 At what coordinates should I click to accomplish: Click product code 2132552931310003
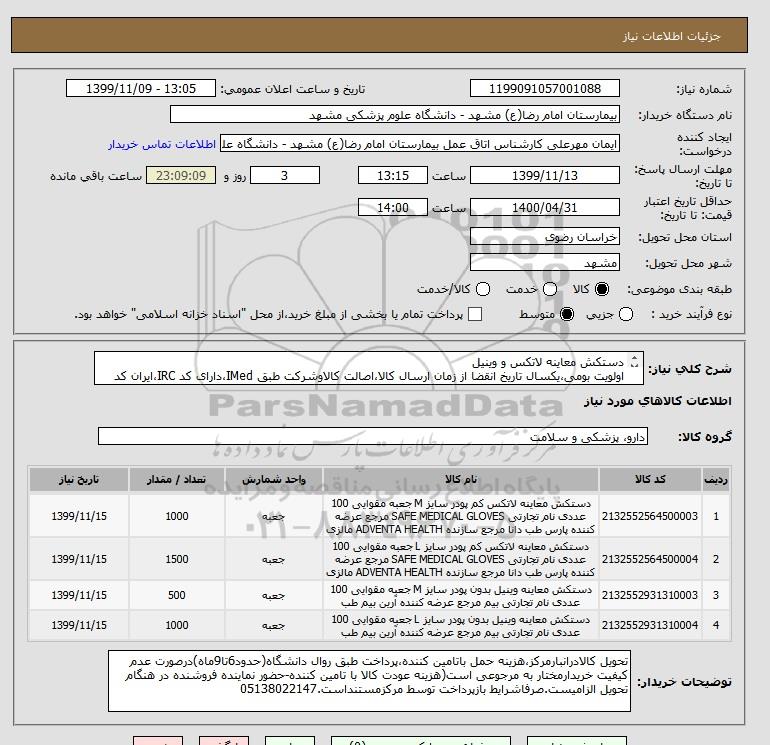pos(650,595)
